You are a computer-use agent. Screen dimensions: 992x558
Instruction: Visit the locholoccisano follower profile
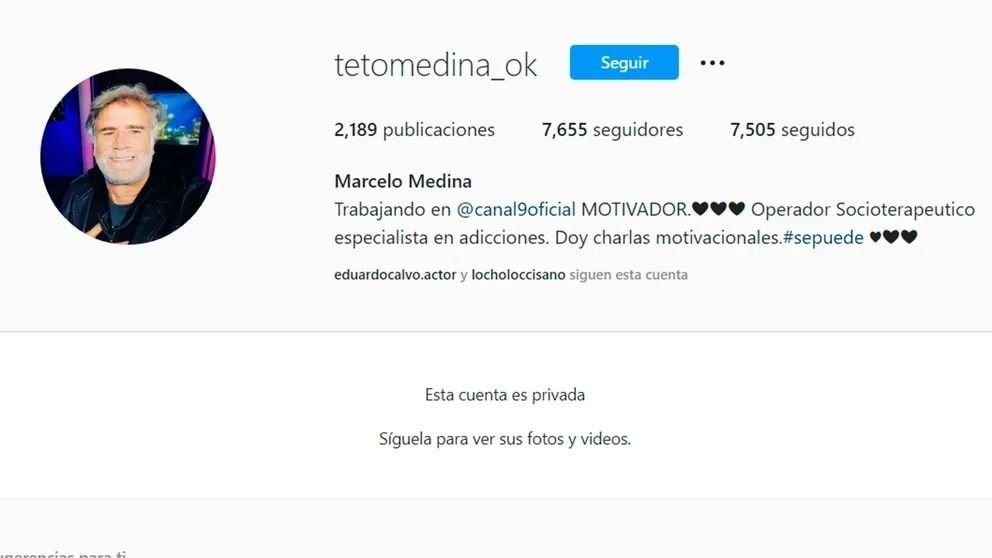click(x=518, y=275)
